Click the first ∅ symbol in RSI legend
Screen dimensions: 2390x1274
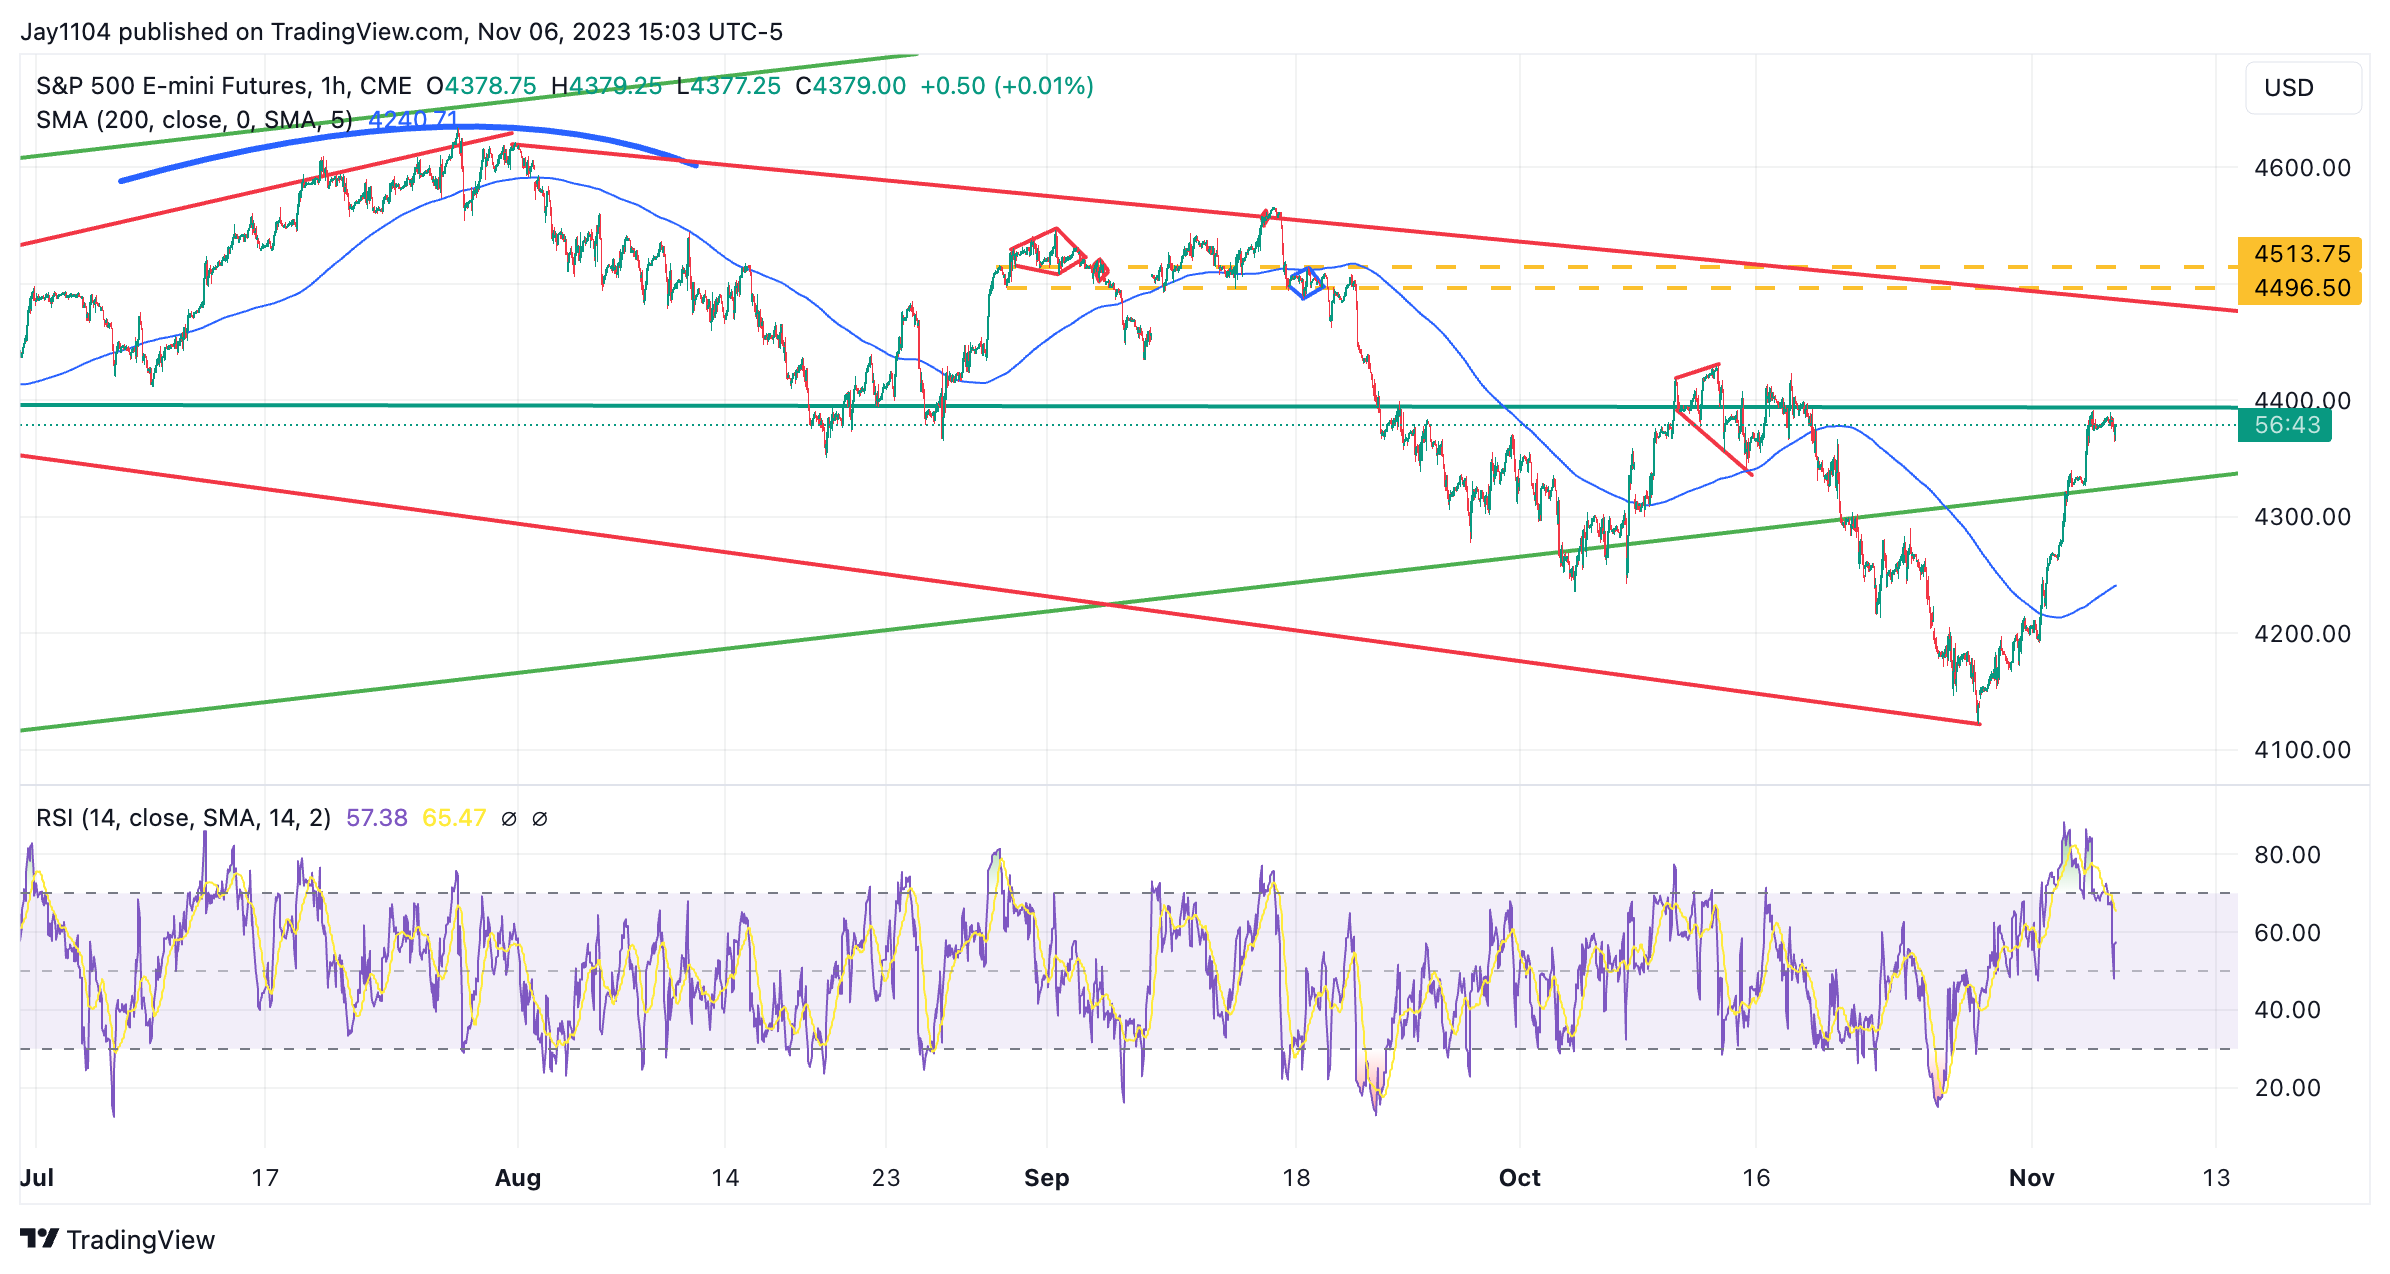(508, 819)
